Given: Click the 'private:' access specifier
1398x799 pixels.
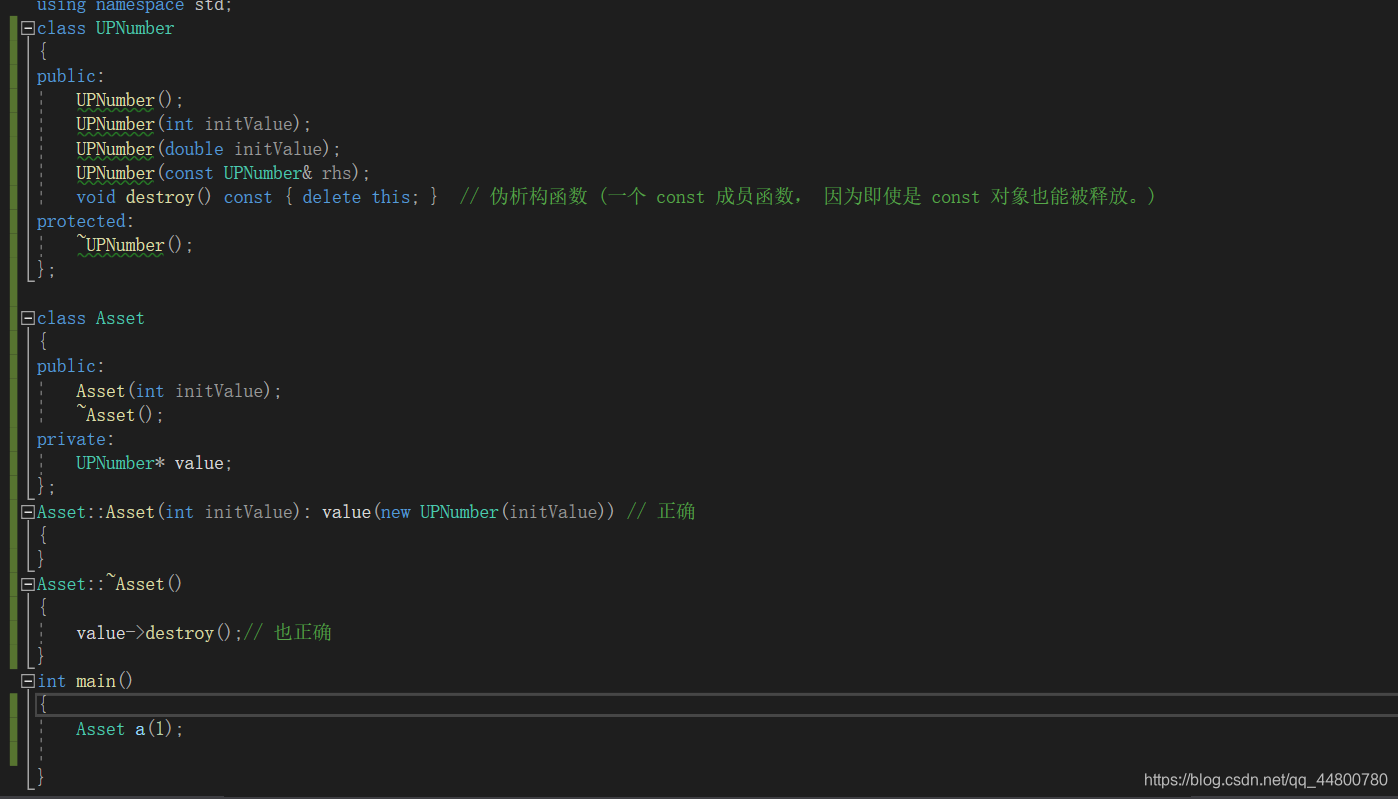Looking at the screenshot, I should (76, 439).
